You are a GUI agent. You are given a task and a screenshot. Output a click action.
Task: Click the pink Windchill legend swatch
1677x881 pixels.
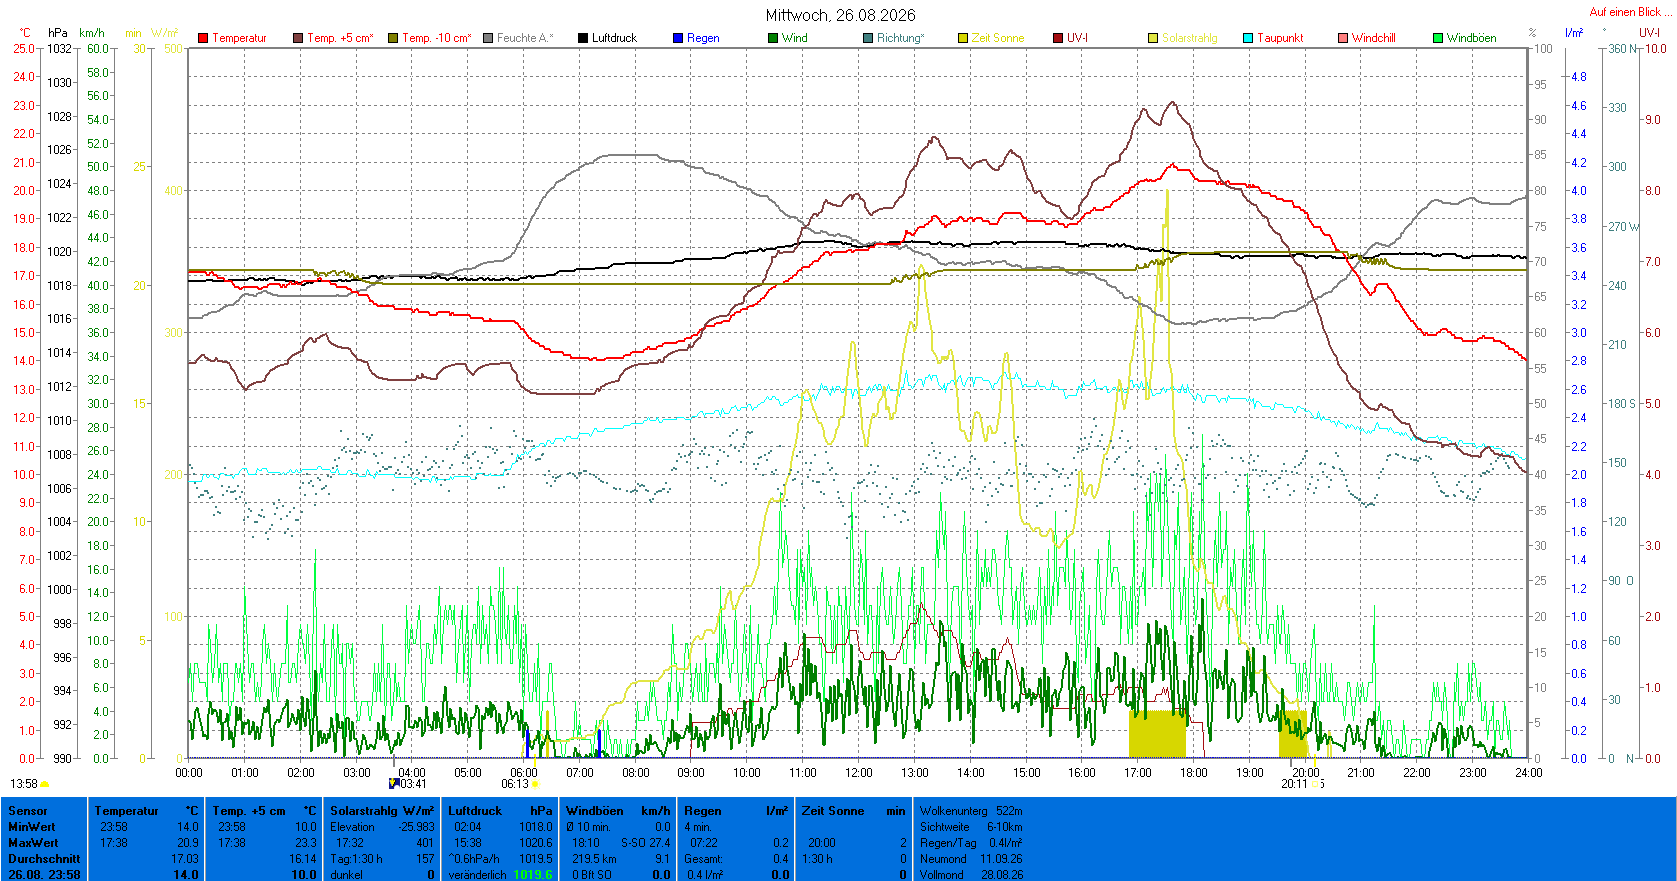(1343, 38)
